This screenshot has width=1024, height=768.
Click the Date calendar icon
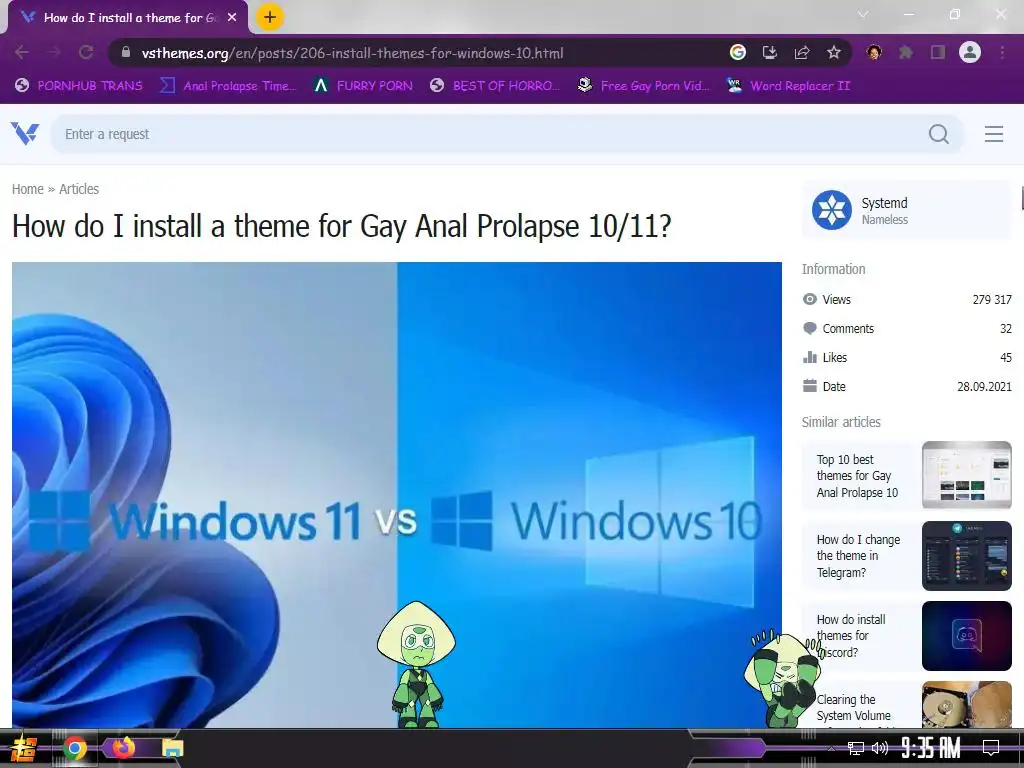coord(810,386)
